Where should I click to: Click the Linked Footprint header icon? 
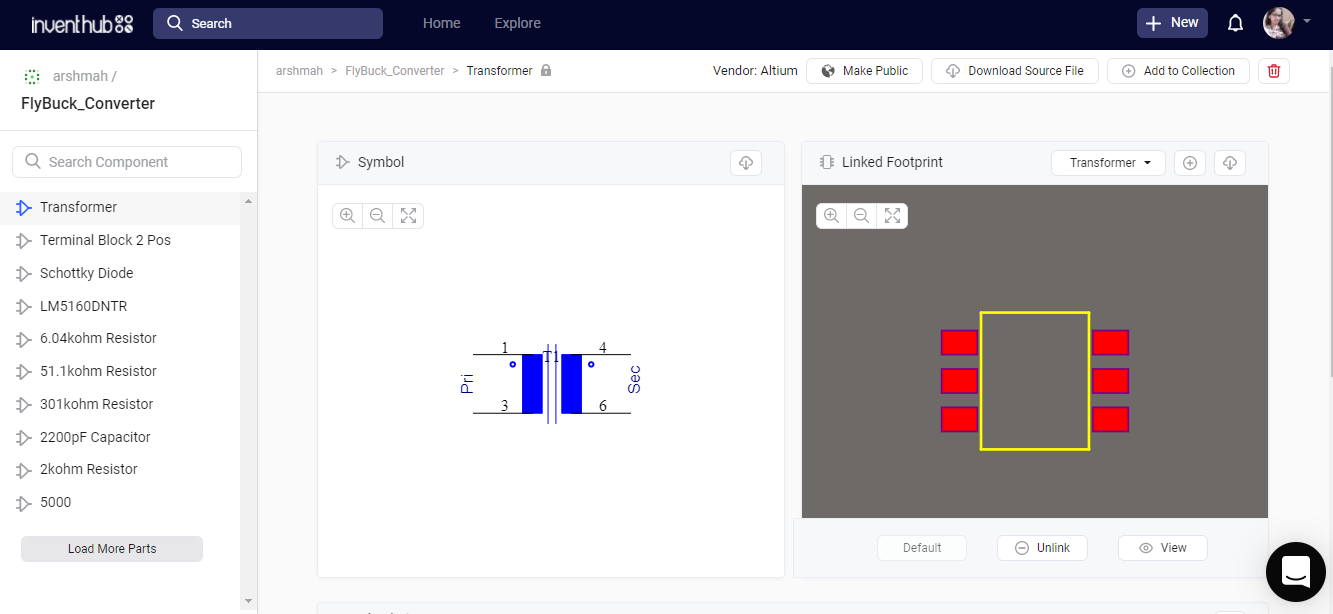(x=827, y=162)
